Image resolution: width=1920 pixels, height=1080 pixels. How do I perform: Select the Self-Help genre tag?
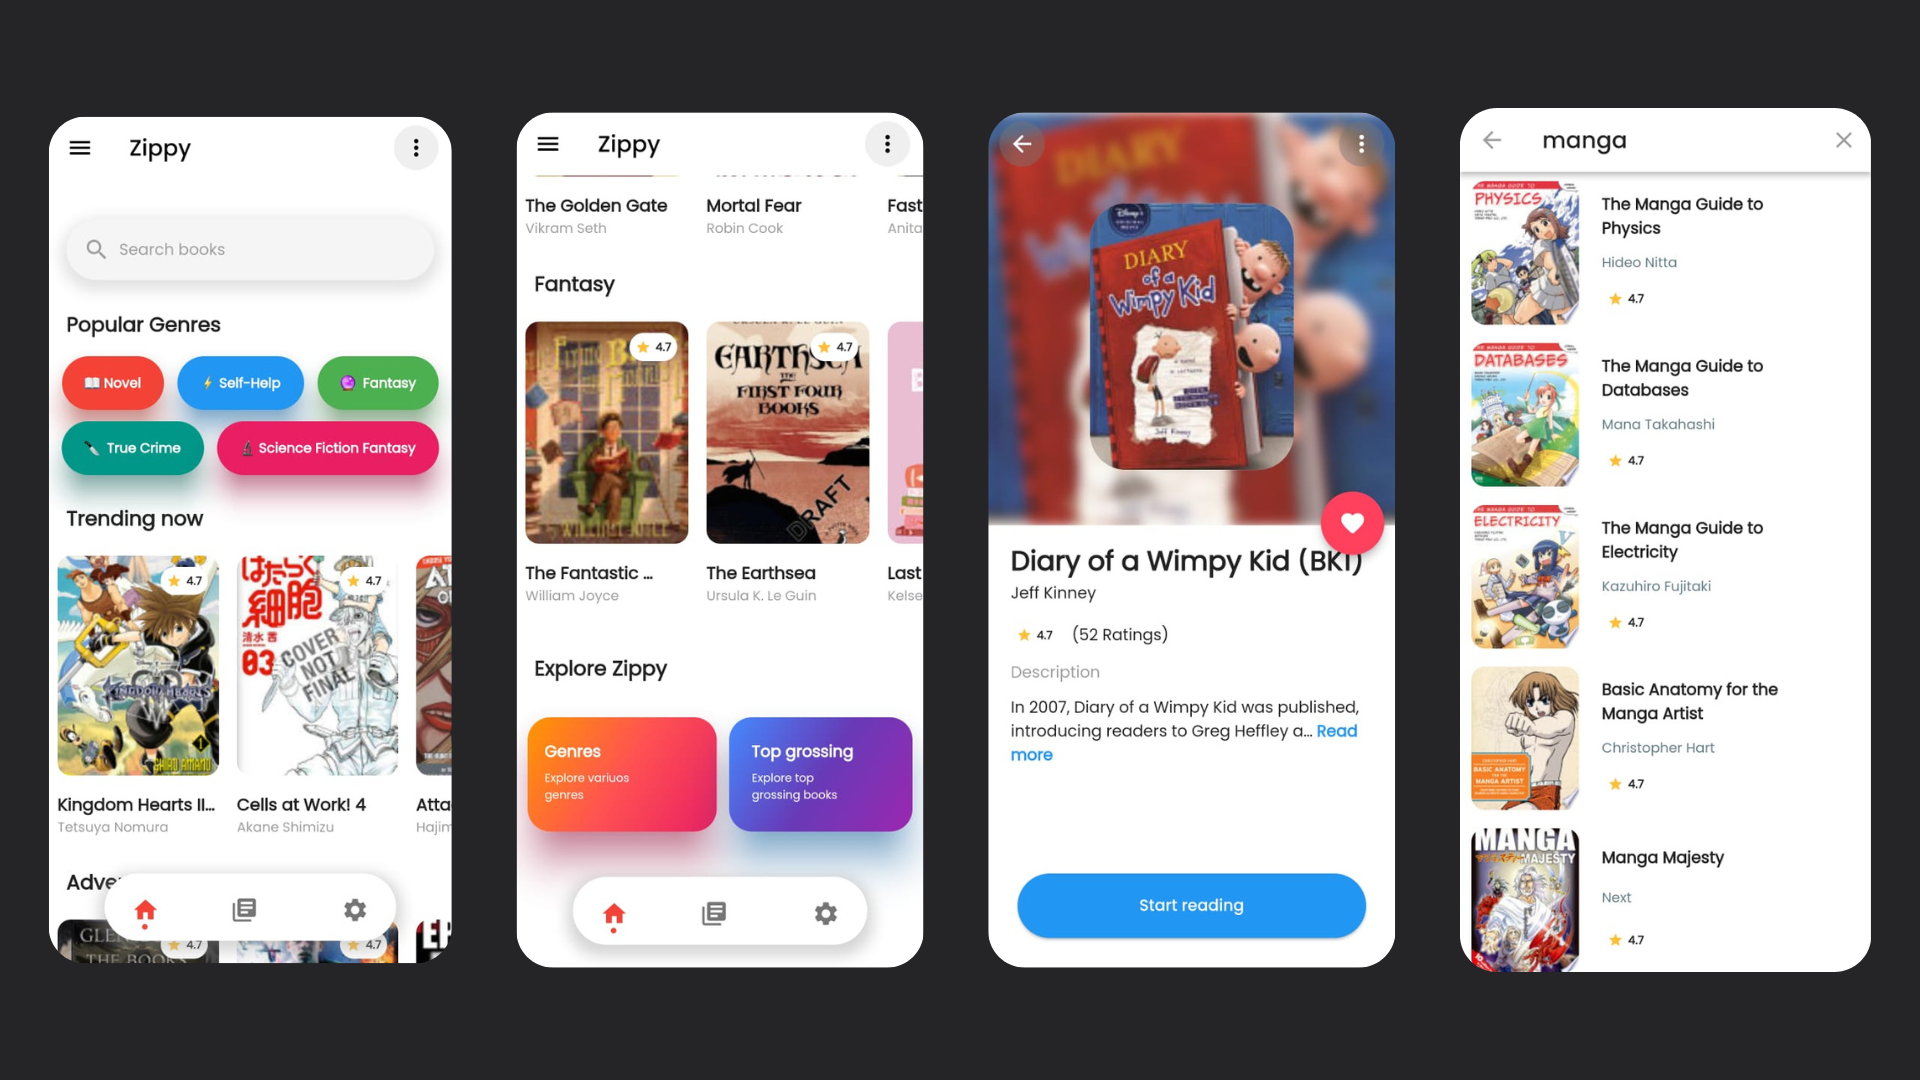(243, 382)
